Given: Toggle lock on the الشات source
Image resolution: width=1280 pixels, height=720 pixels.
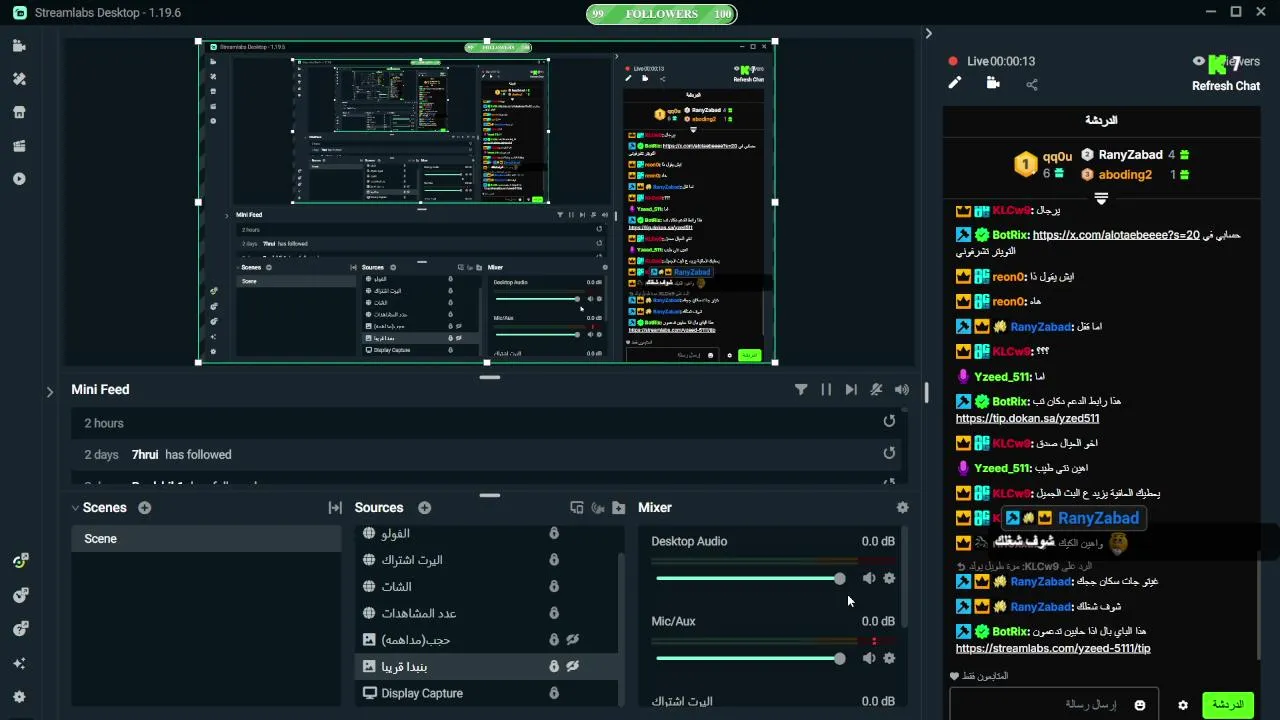Looking at the screenshot, I should (x=554, y=586).
